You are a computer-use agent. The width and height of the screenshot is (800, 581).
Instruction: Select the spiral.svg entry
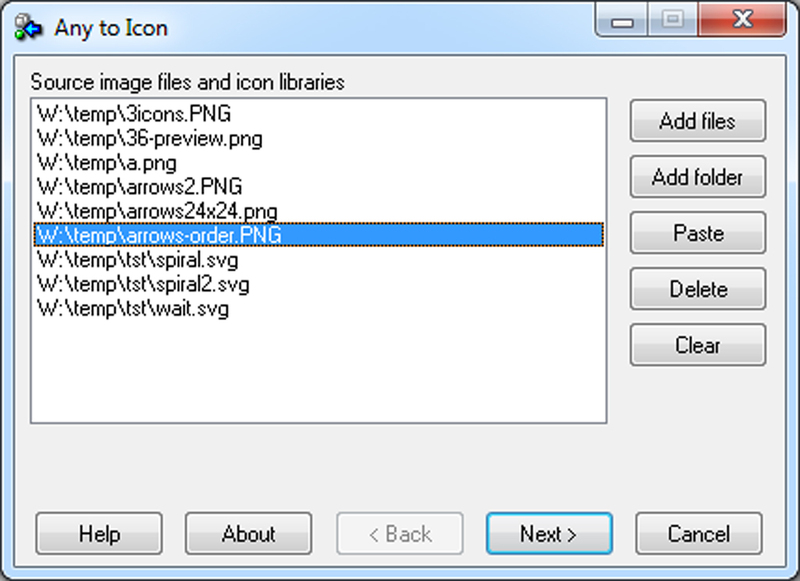coord(319,260)
